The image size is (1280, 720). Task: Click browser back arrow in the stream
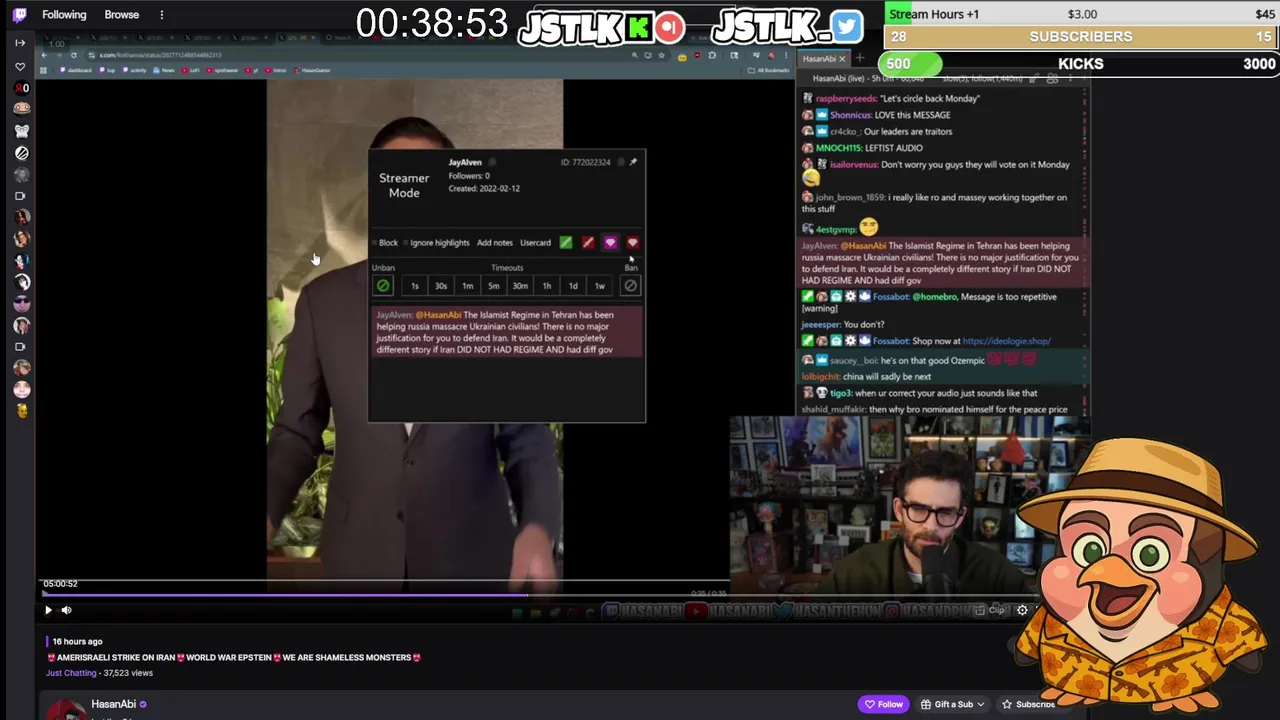coord(45,55)
